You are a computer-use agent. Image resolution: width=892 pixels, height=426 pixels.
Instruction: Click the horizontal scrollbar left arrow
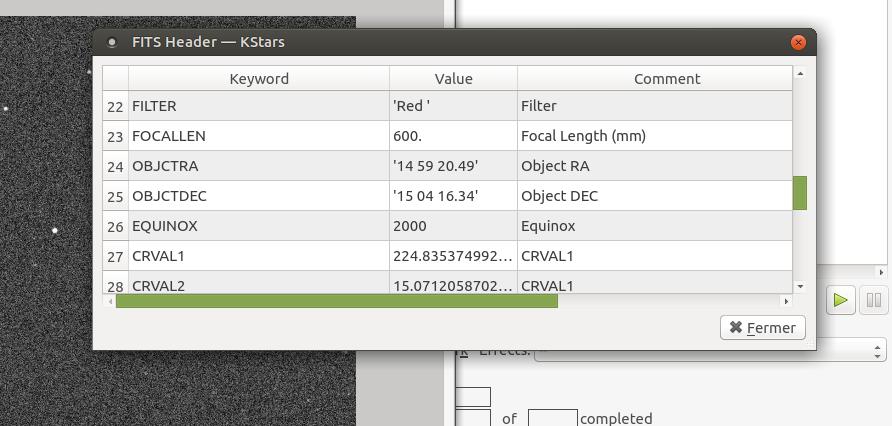(x=110, y=301)
